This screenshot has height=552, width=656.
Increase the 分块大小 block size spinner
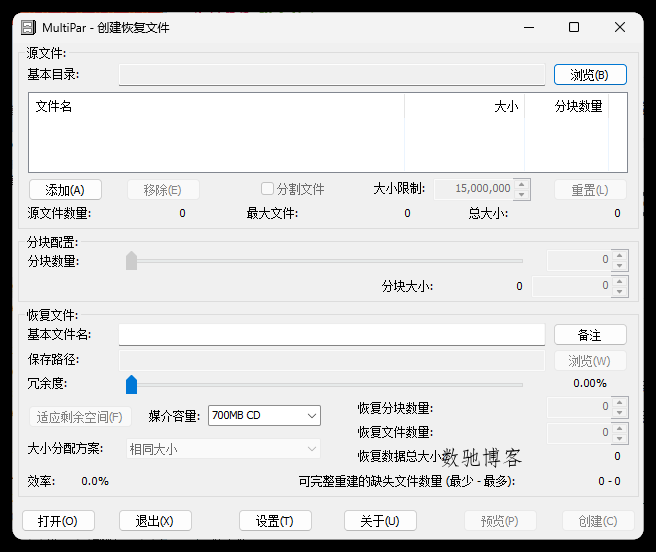tap(620, 281)
